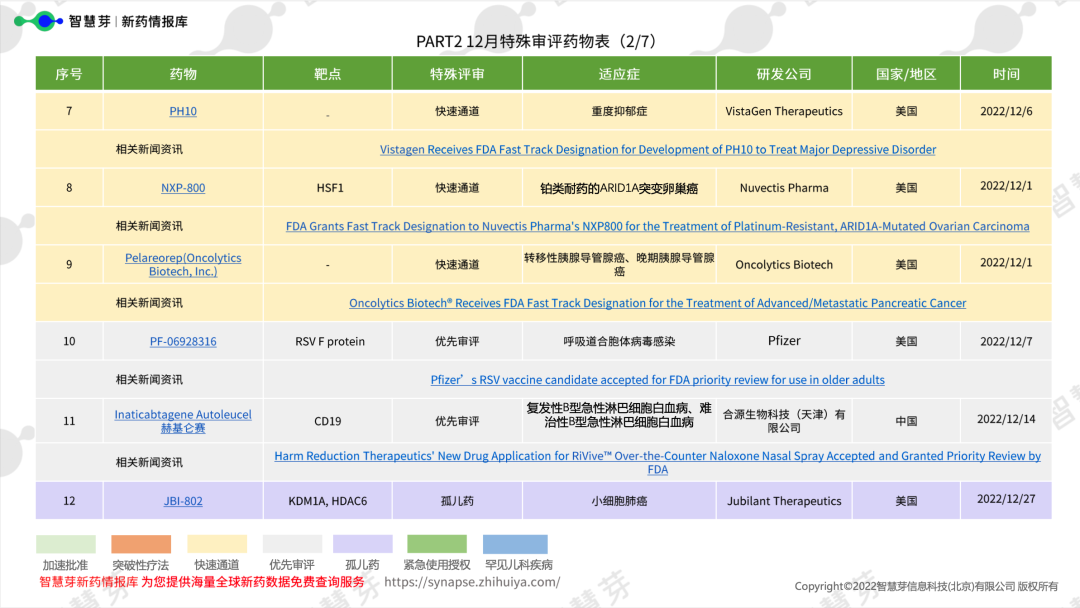Click the PART2 12月特殊审评药物表 title

click(537, 41)
